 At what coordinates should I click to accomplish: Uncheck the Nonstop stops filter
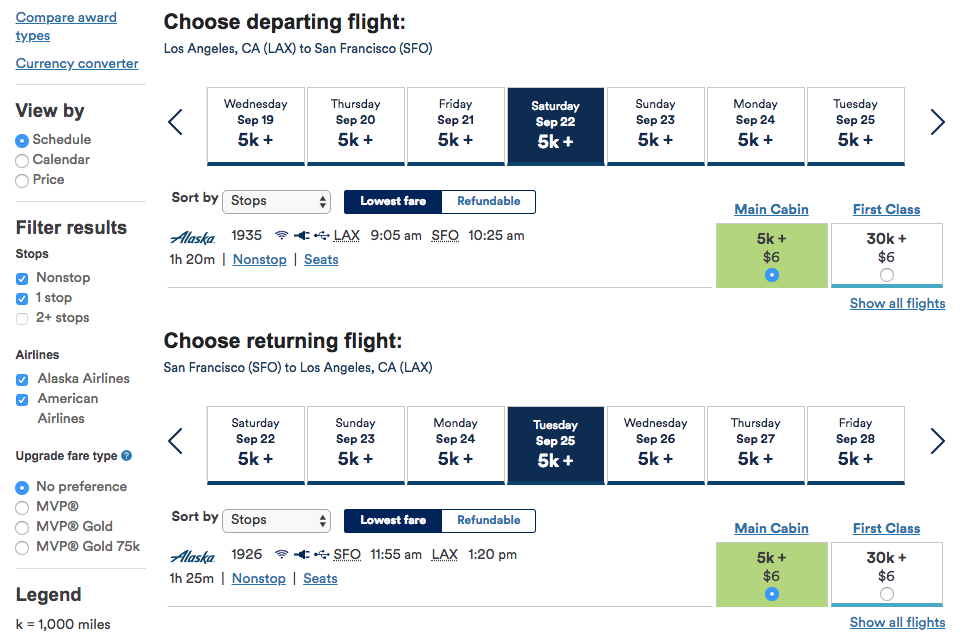(x=22, y=278)
